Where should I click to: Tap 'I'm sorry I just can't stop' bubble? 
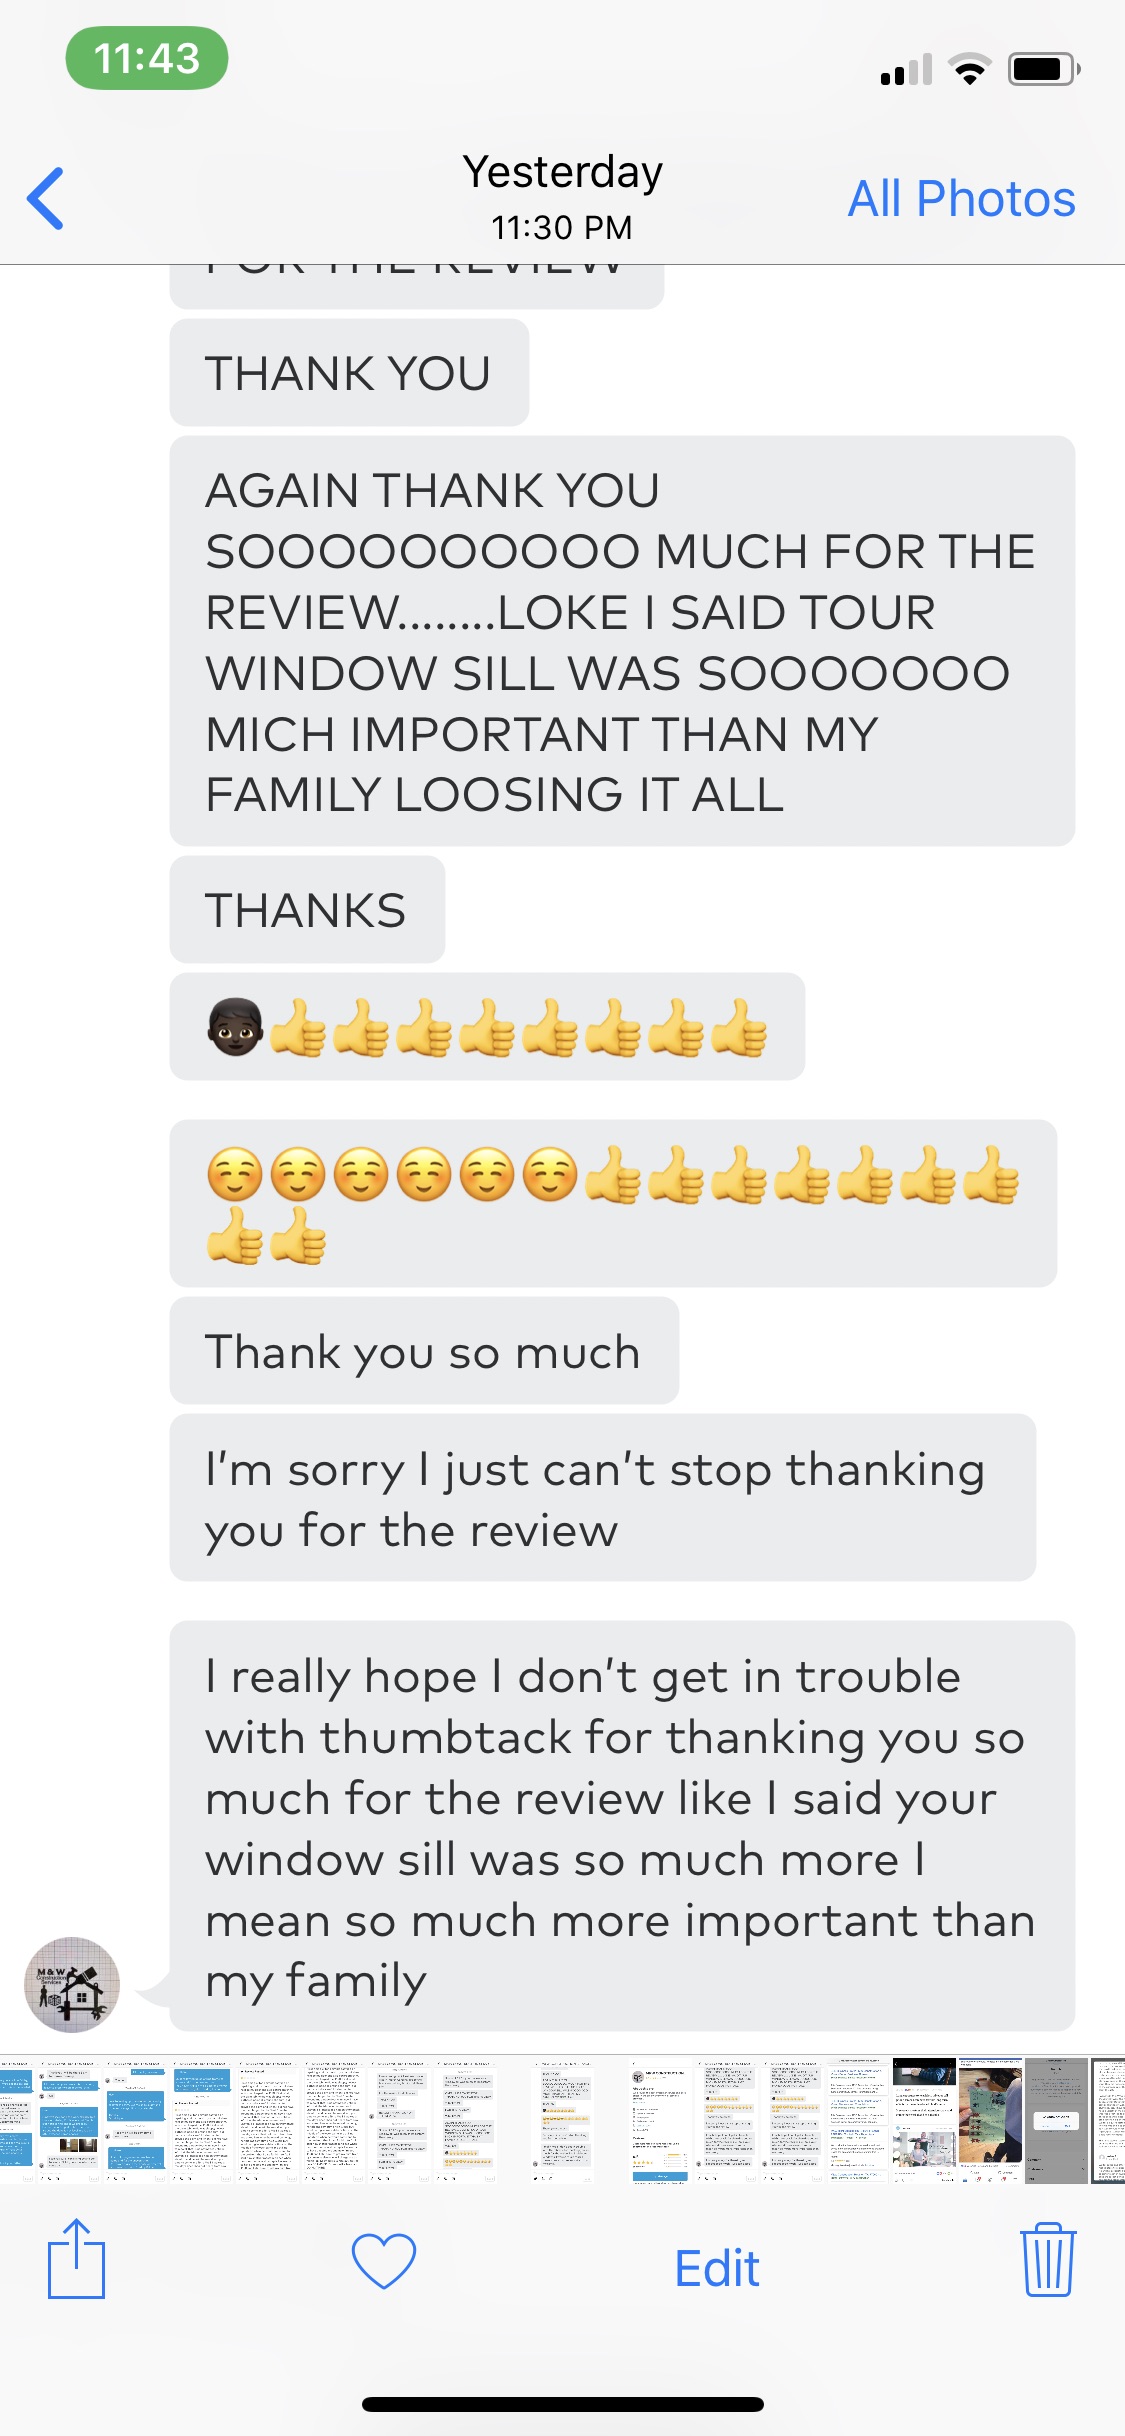[603, 1498]
